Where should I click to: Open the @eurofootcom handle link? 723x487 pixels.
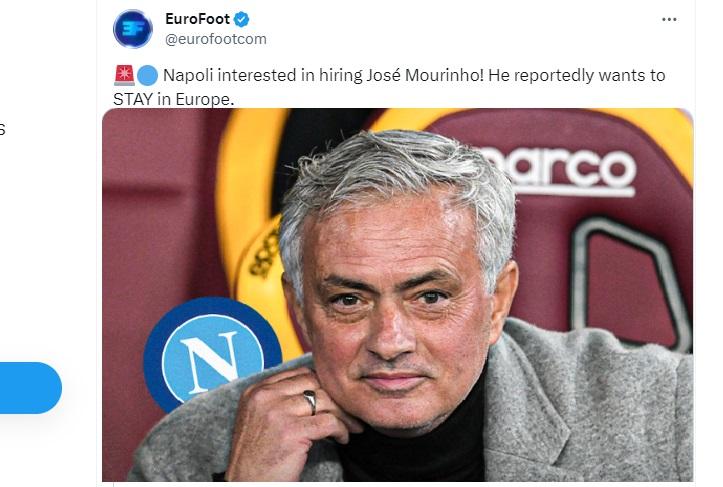click(215, 39)
